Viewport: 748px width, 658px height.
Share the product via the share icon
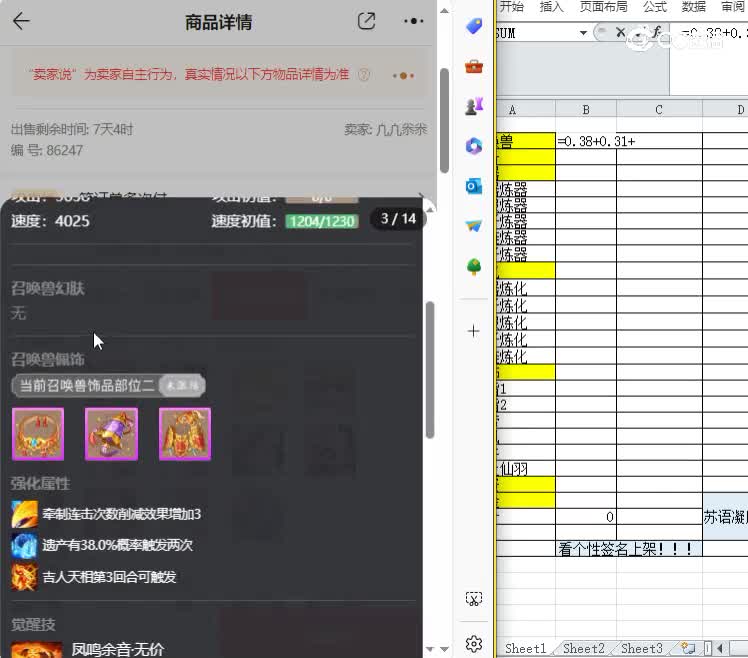tap(366, 21)
